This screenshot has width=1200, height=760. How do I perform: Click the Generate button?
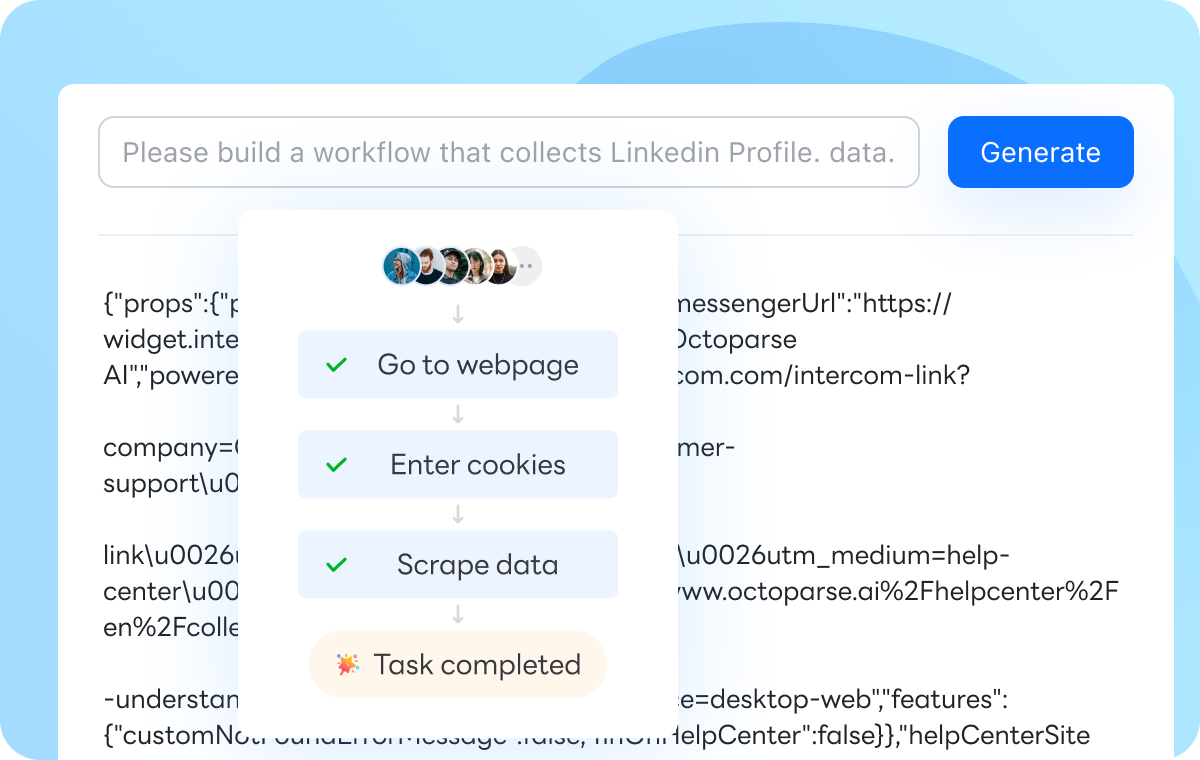coord(1040,152)
